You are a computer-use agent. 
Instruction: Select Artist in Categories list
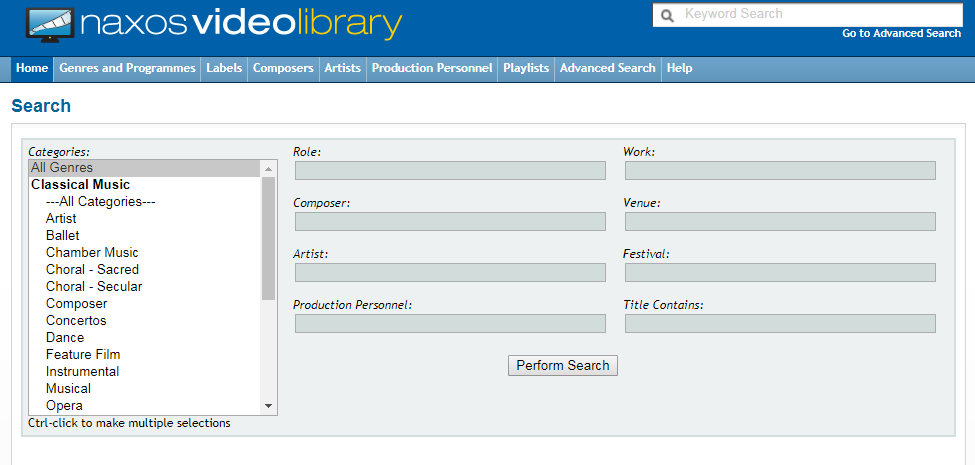pos(144,219)
